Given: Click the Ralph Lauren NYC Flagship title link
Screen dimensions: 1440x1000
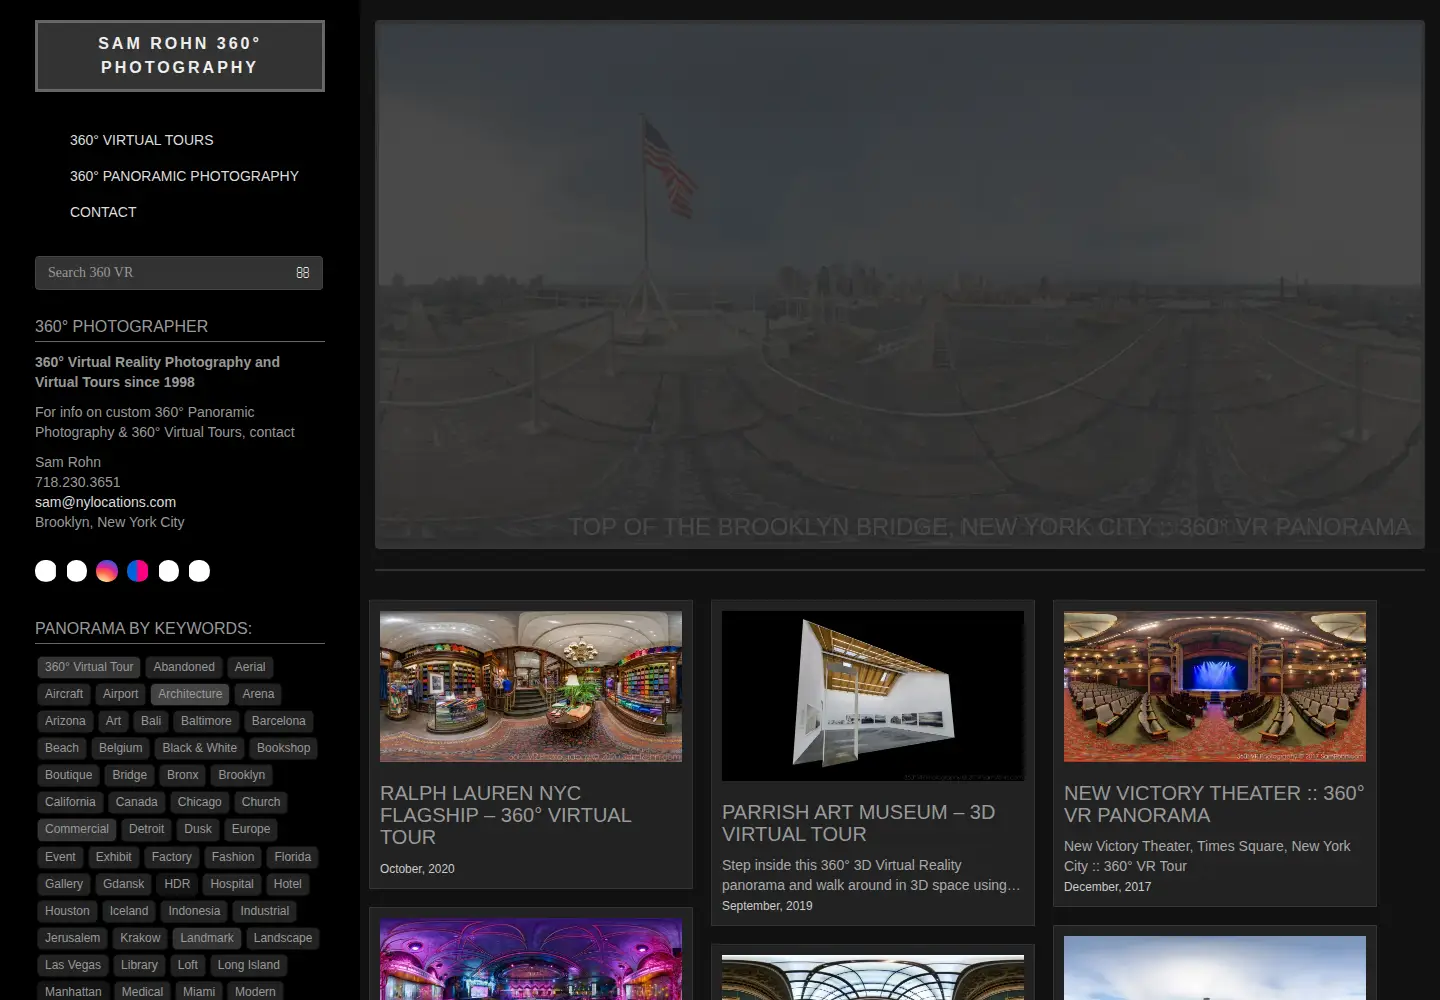Looking at the screenshot, I should 506,815.
